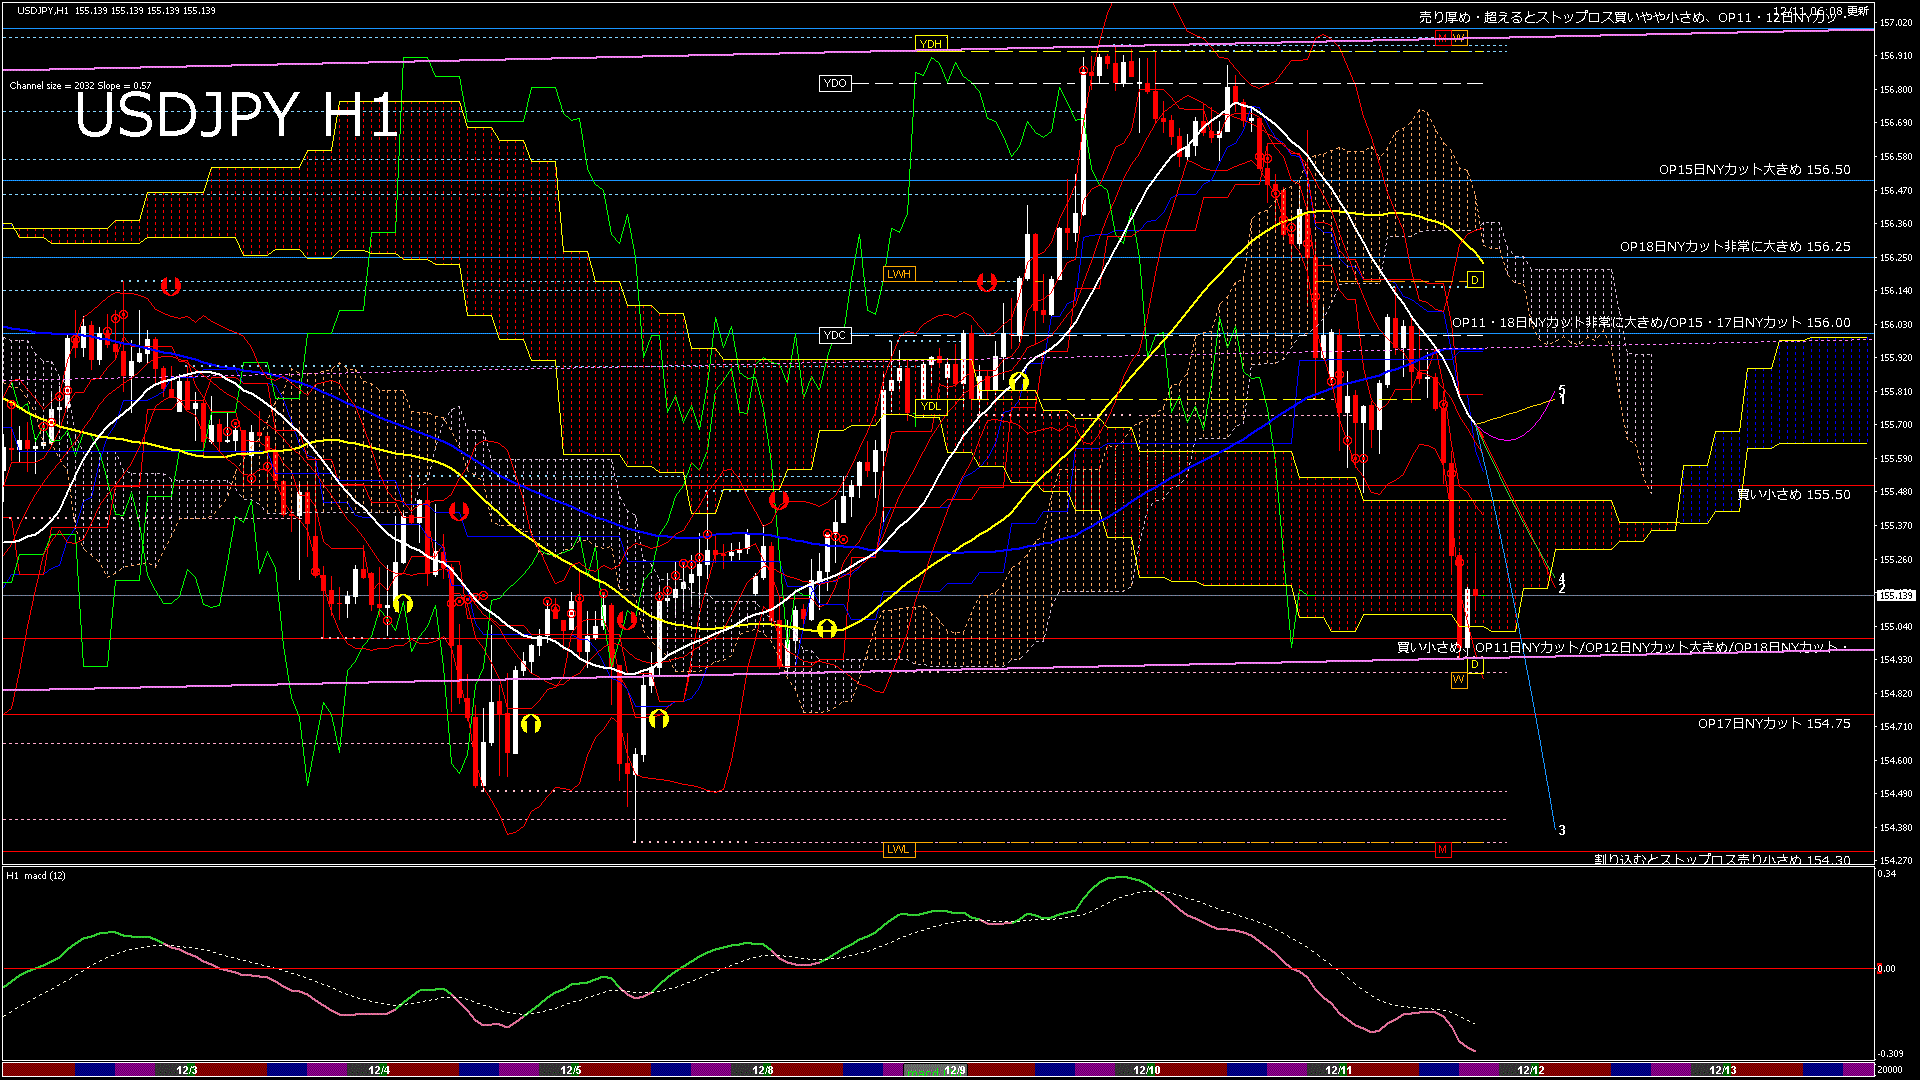Click the YDH yesterday-high label
Viewport: 1920px width, 1080px height.
(930, 44)
